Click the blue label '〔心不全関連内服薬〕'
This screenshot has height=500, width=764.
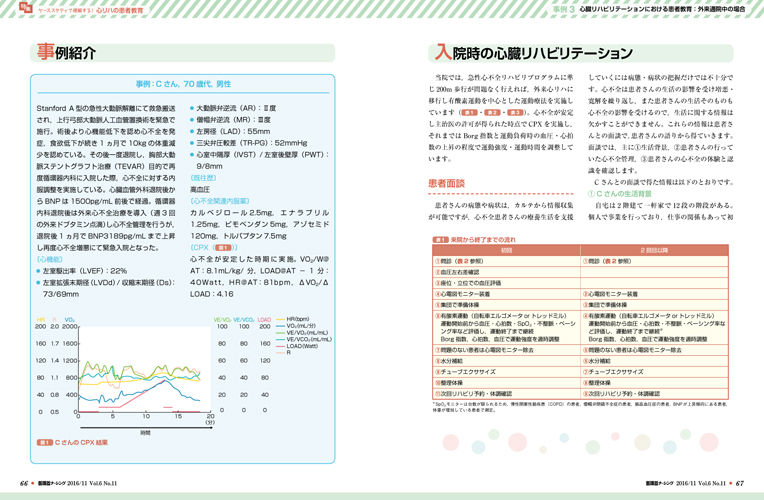coord(220,201)
